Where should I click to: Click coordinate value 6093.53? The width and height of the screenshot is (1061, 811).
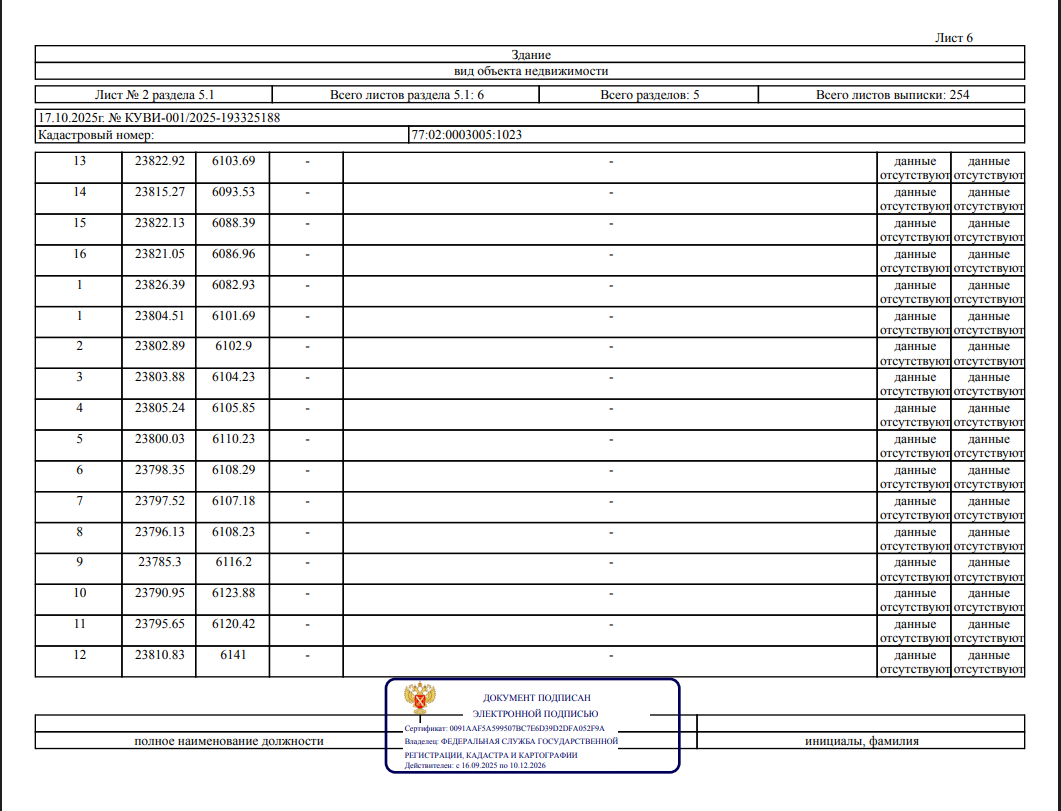click(x=233, y=192)
